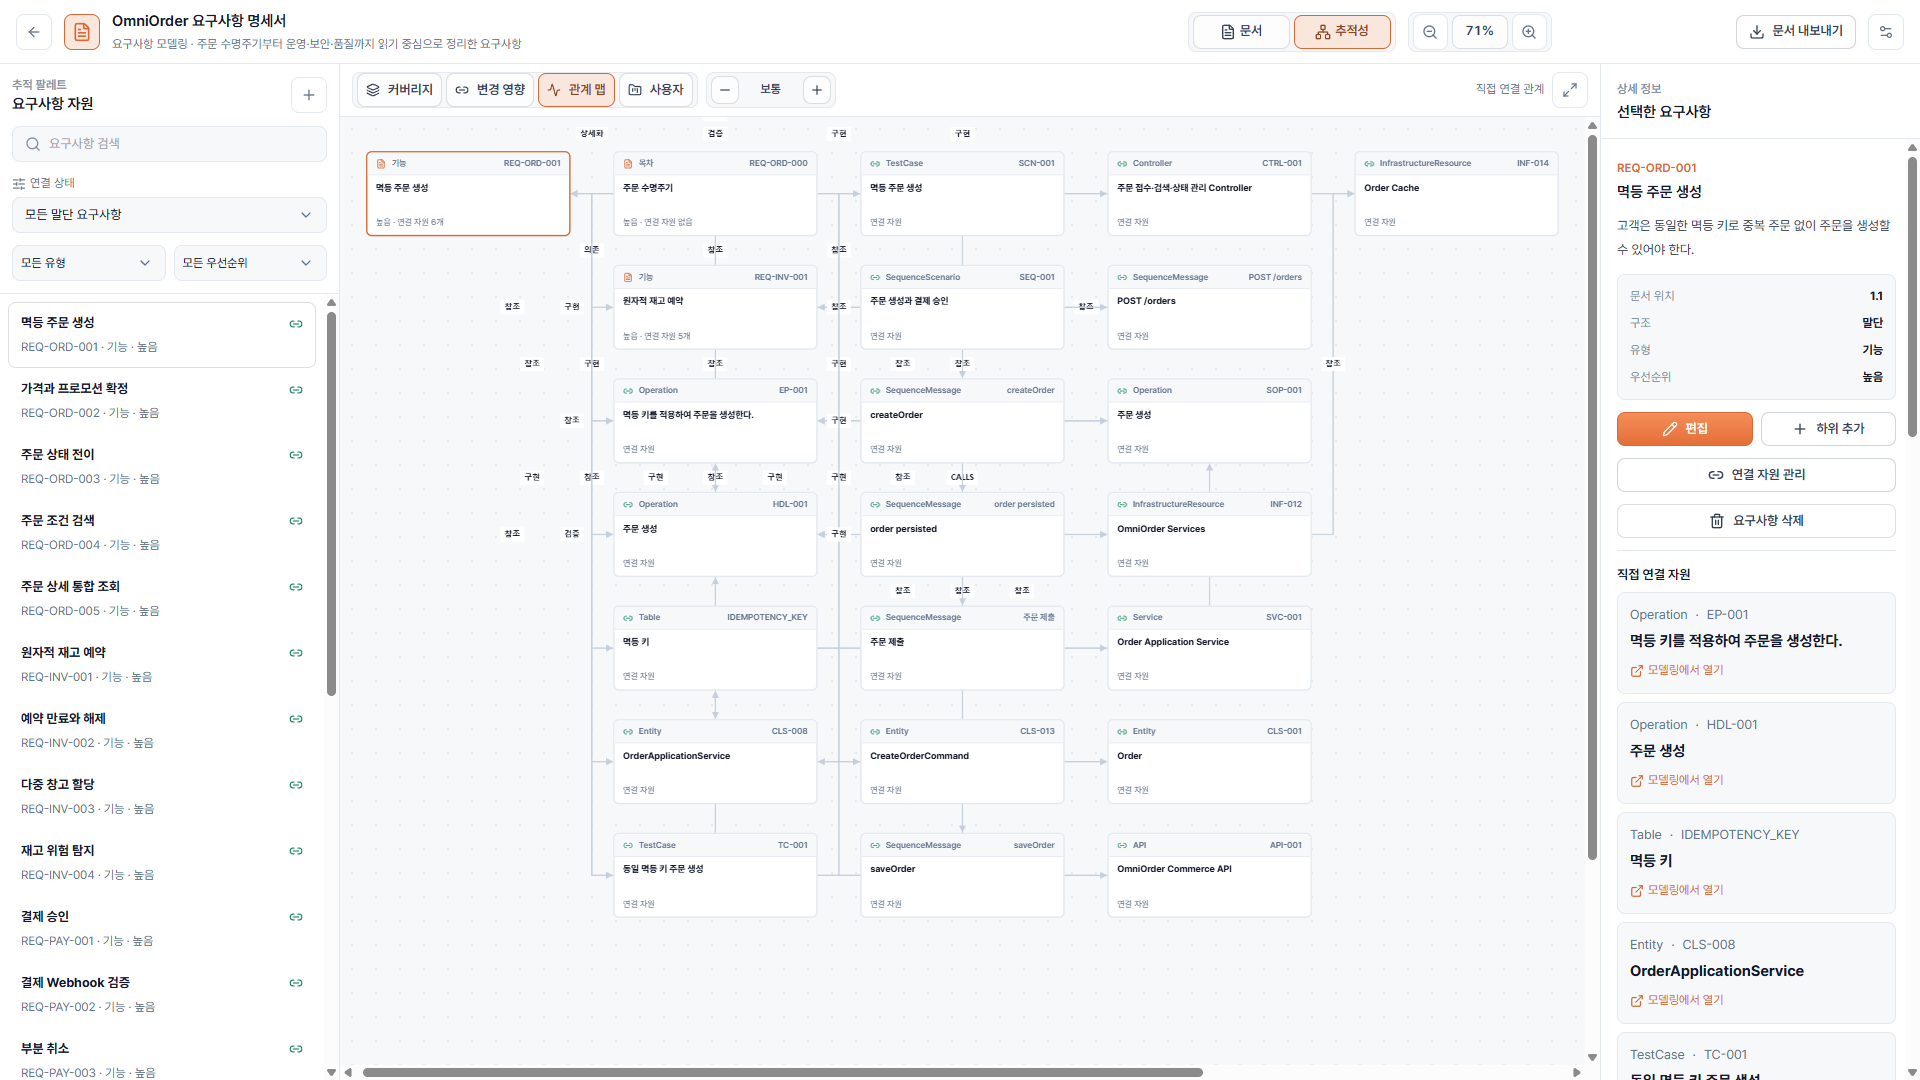Click the link icon for 재고 위험 탐지
The height and width of the screenshot is (1080, 1920).
[x=296, y=851]
